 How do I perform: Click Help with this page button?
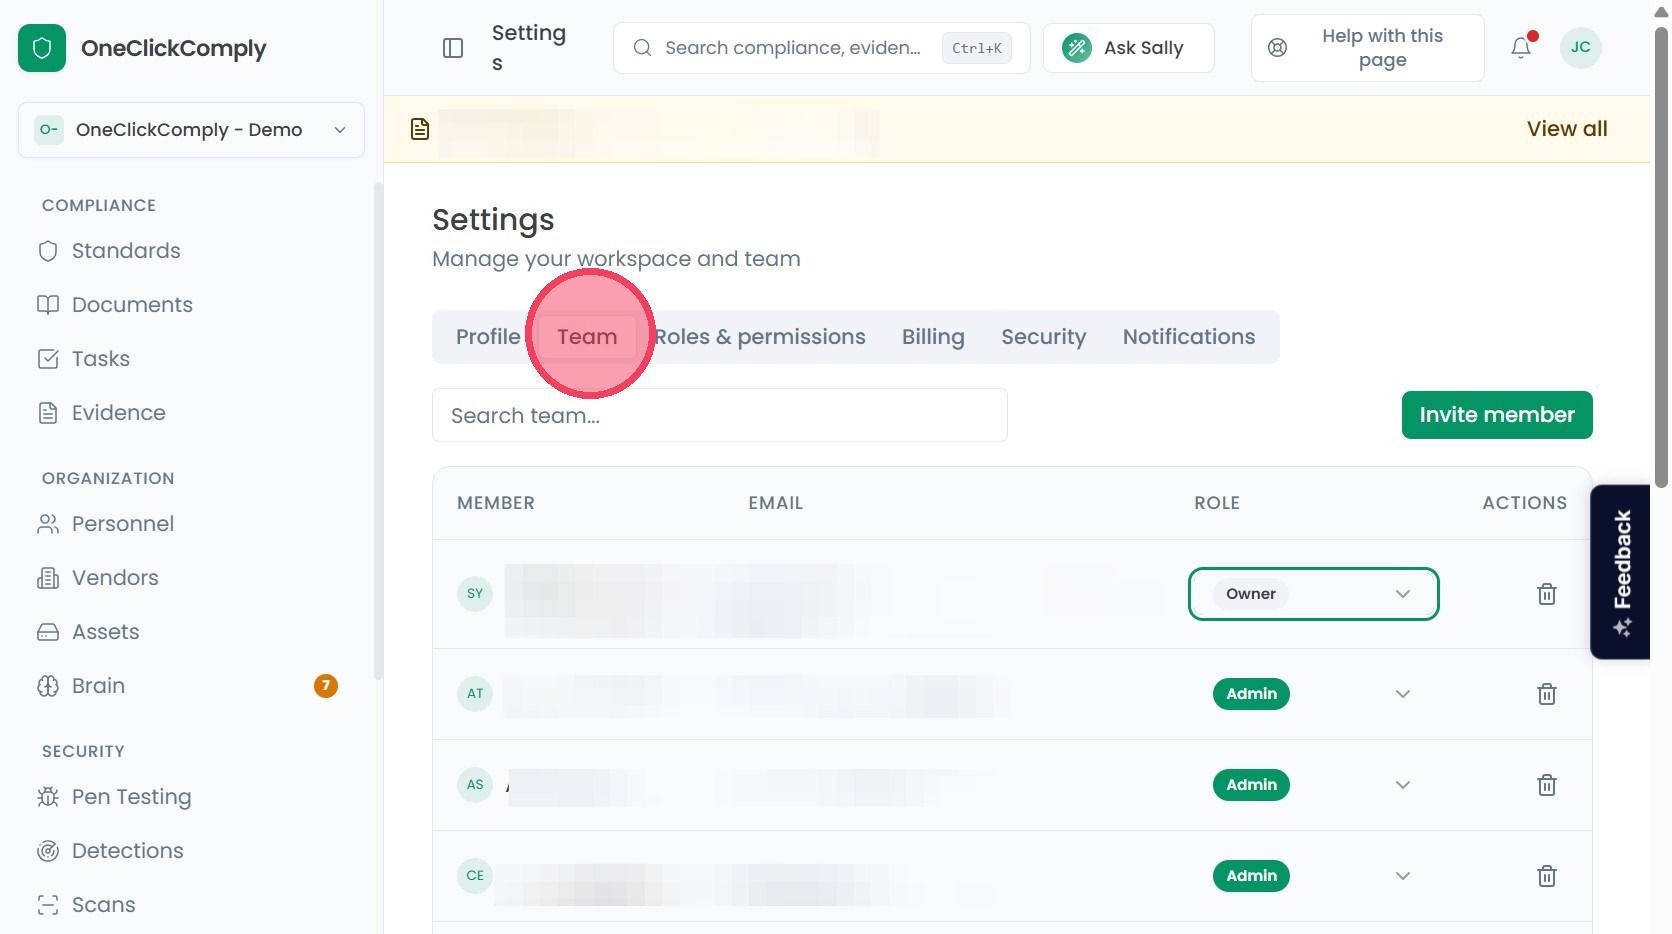[1368, 48]
